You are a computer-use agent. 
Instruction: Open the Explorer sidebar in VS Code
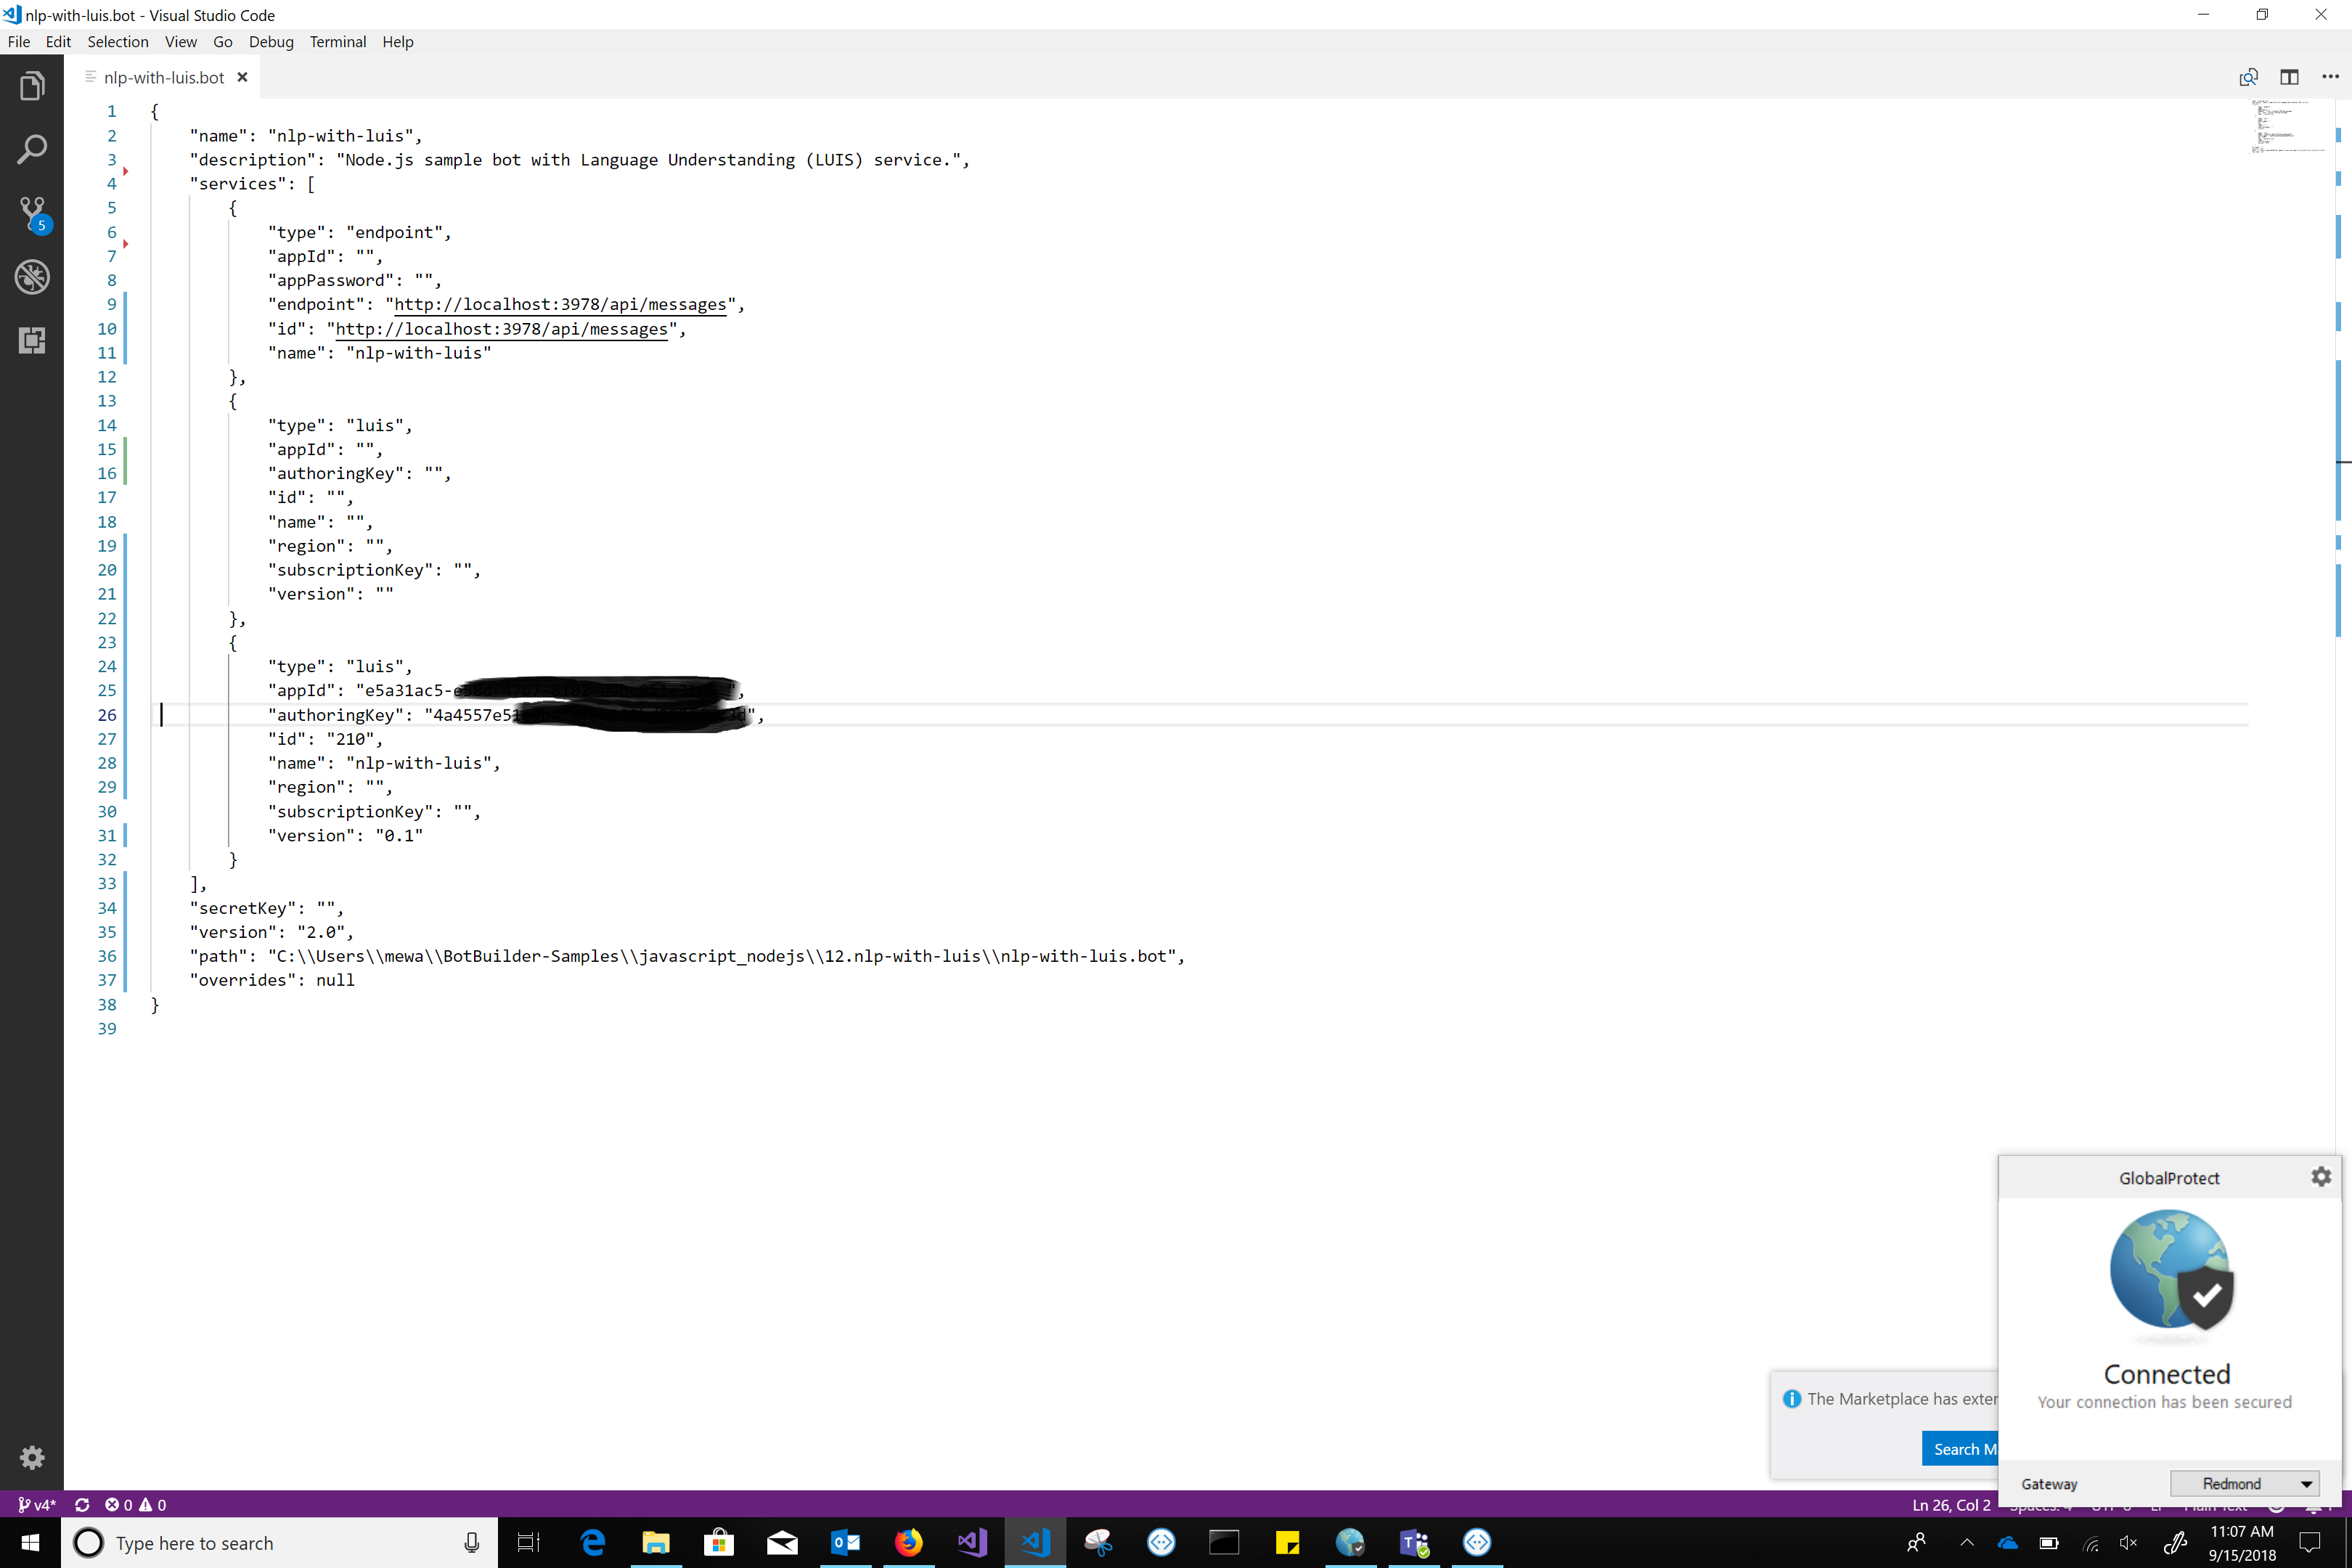point(33,86)
